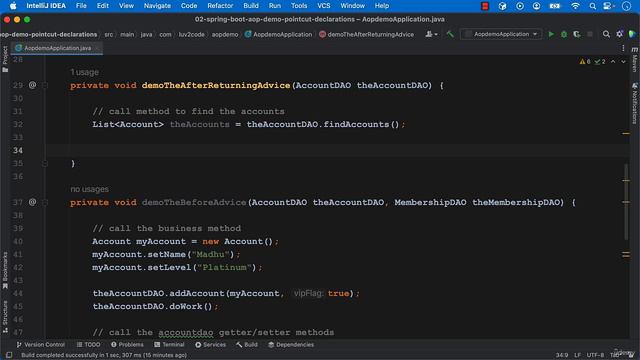
Task: Collapse demoTheBeforeAdvice method fold on line 37
Action: [x=45, y=202]
